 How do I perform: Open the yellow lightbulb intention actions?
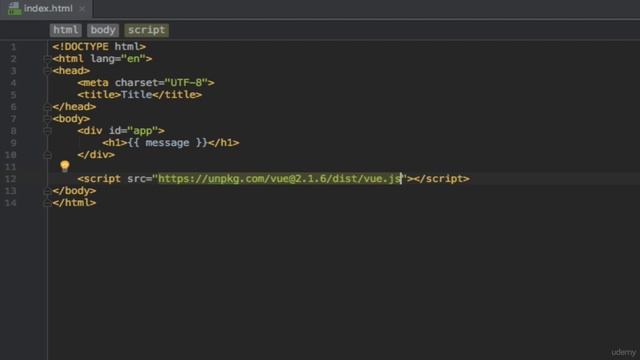[x=65, y=166]
